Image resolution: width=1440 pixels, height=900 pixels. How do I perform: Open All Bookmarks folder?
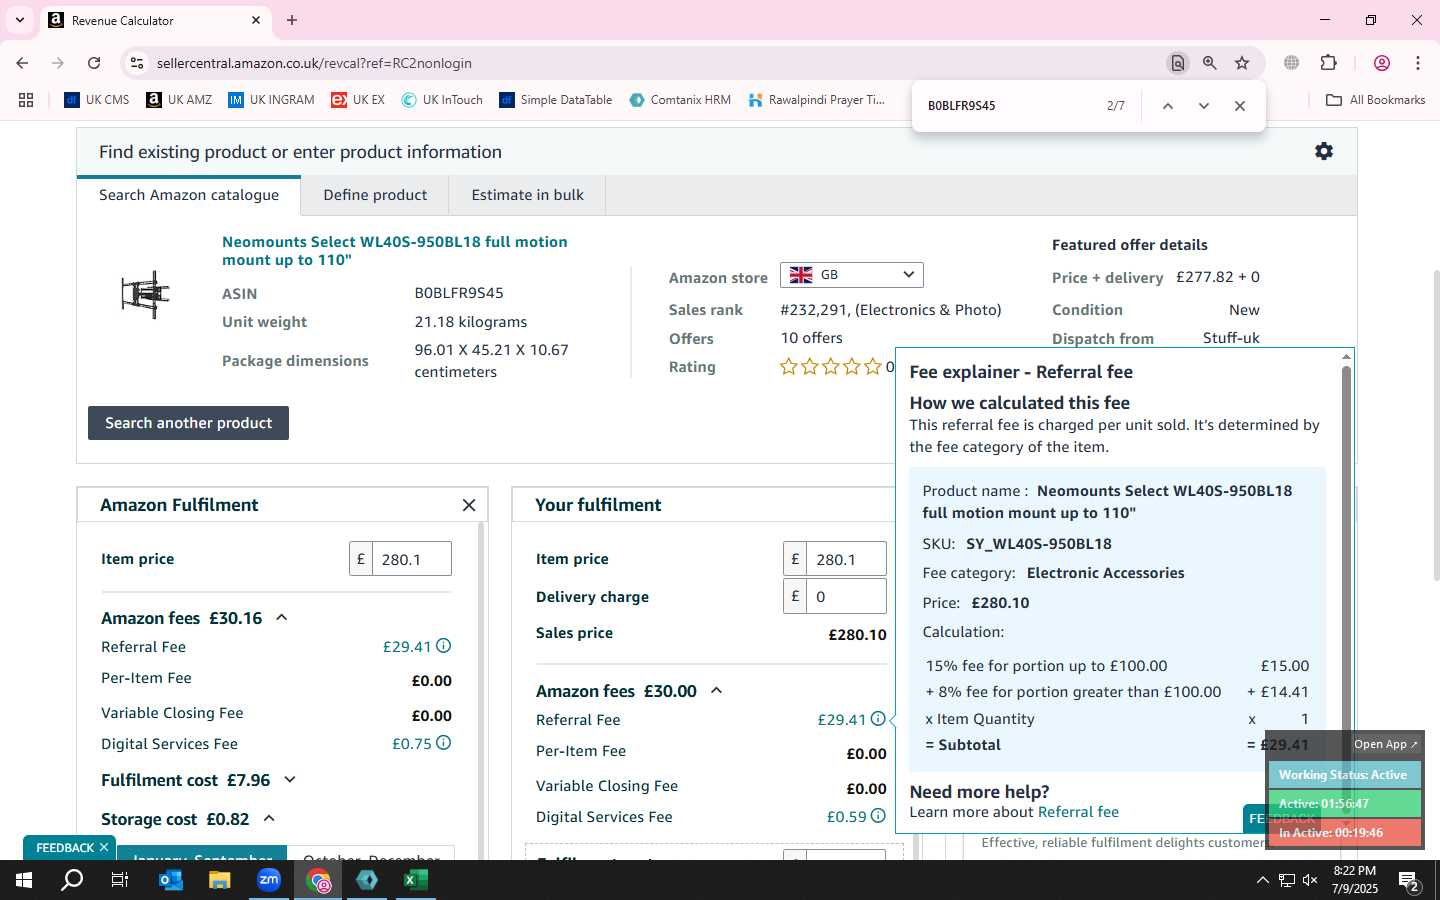[1375, 100]
